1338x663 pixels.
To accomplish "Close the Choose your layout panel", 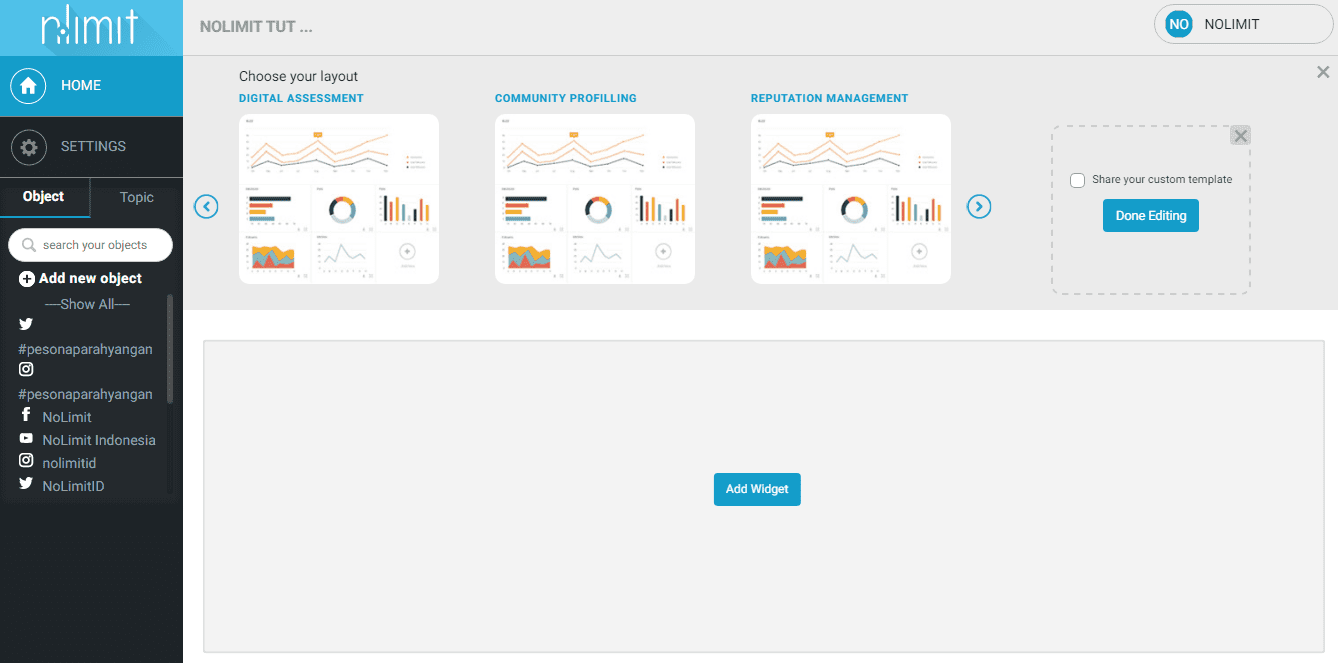I will [x=1323, y=72].
